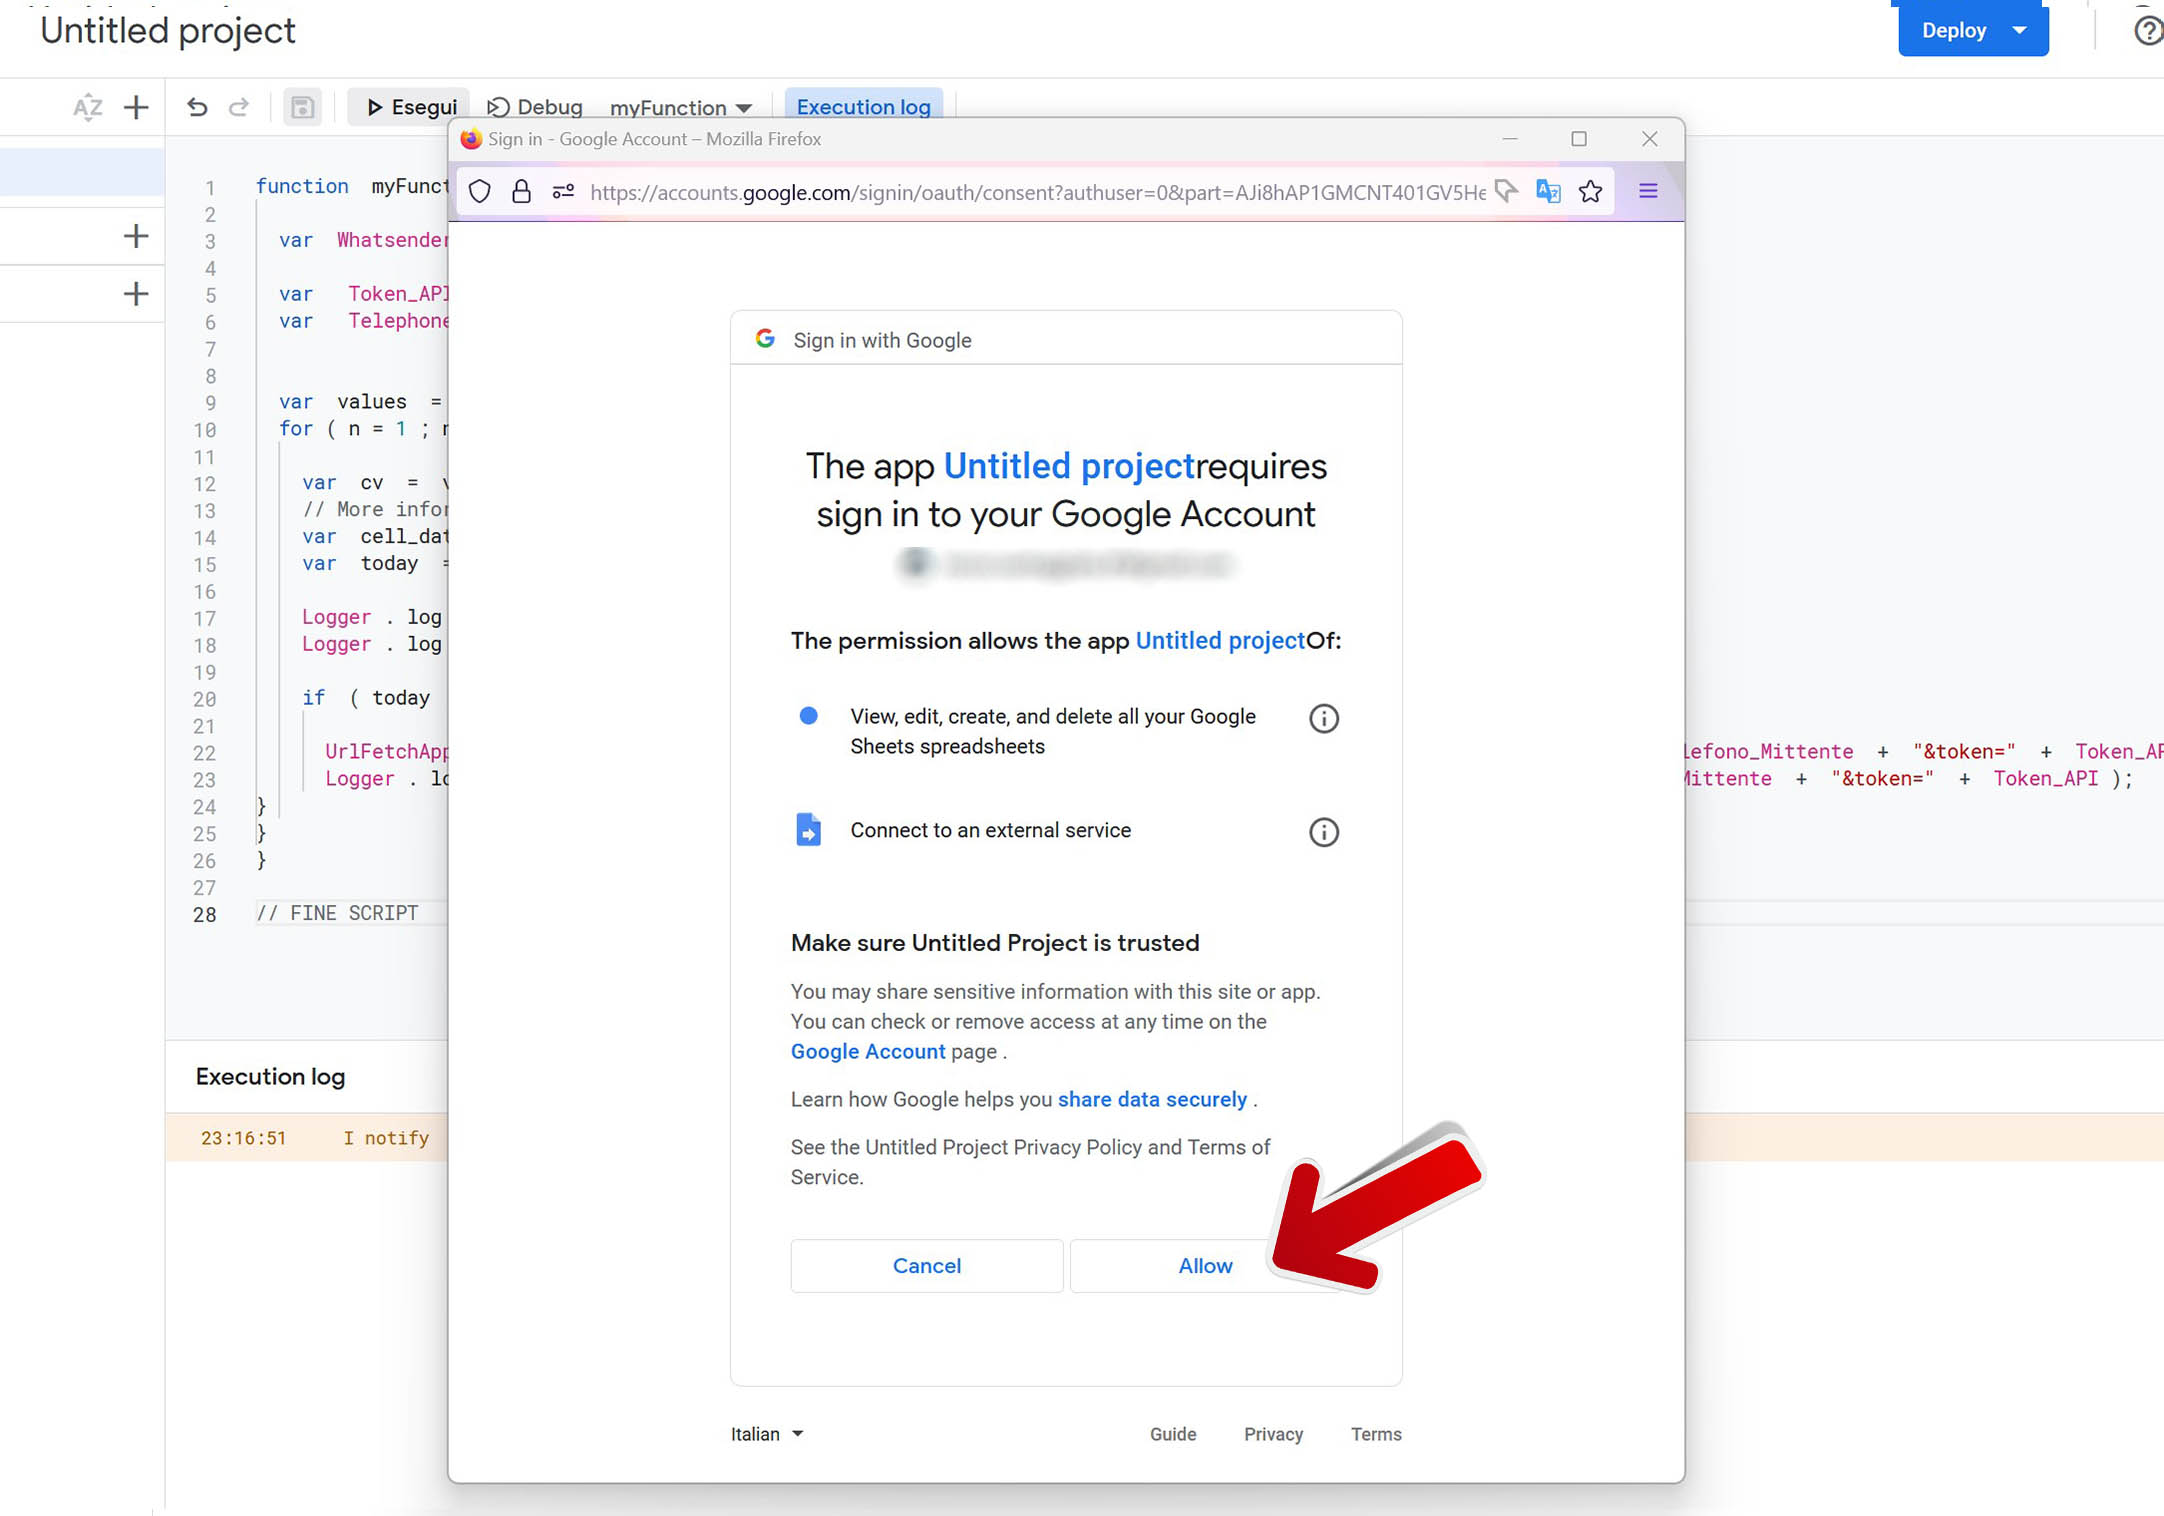
Task: Click the Sign in with Google header
Action: pyautogui.click(x=882, y=340)
